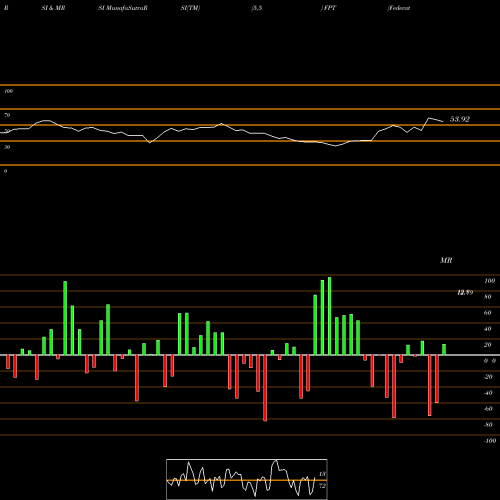Click the RSI axis label 0
This screenshot has height=500, width=500.
point(5,171)
